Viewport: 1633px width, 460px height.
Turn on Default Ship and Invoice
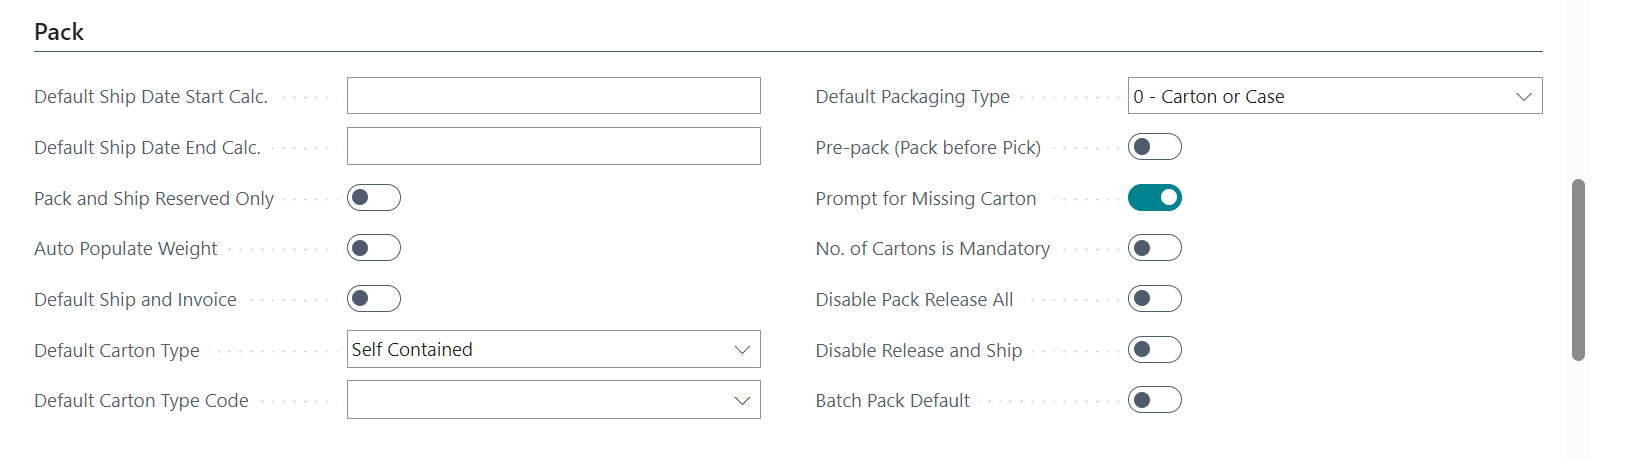373,299
